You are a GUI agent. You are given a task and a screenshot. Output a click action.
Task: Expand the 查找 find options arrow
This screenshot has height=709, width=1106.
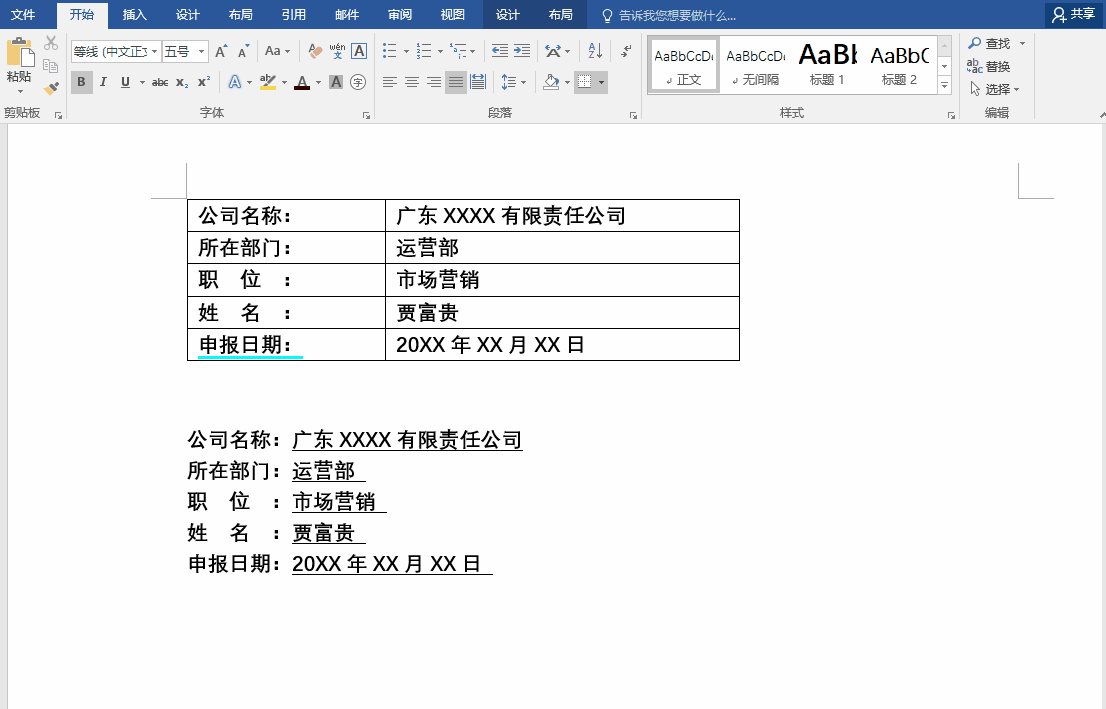(1022, 44)
